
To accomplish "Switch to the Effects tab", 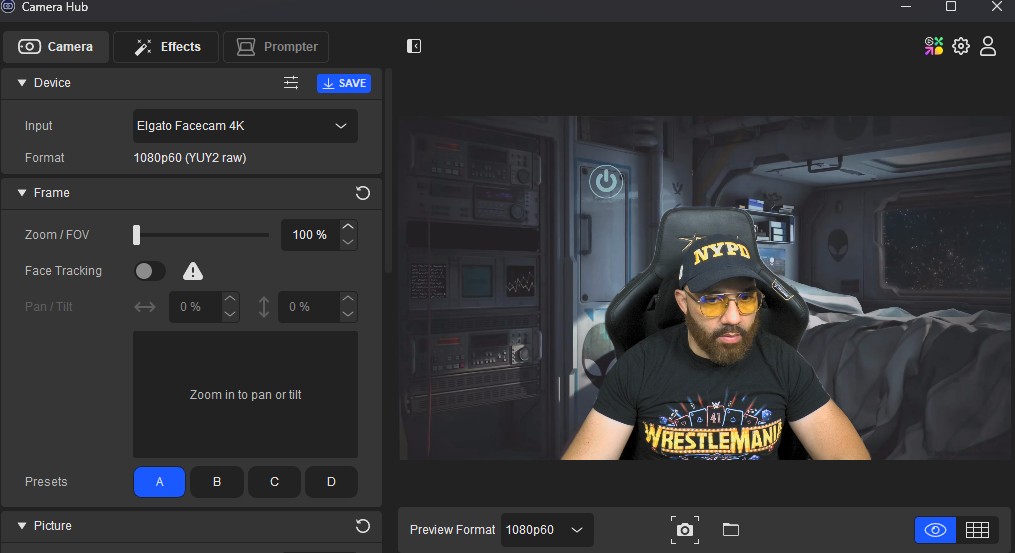I will [x=167, y=47].
